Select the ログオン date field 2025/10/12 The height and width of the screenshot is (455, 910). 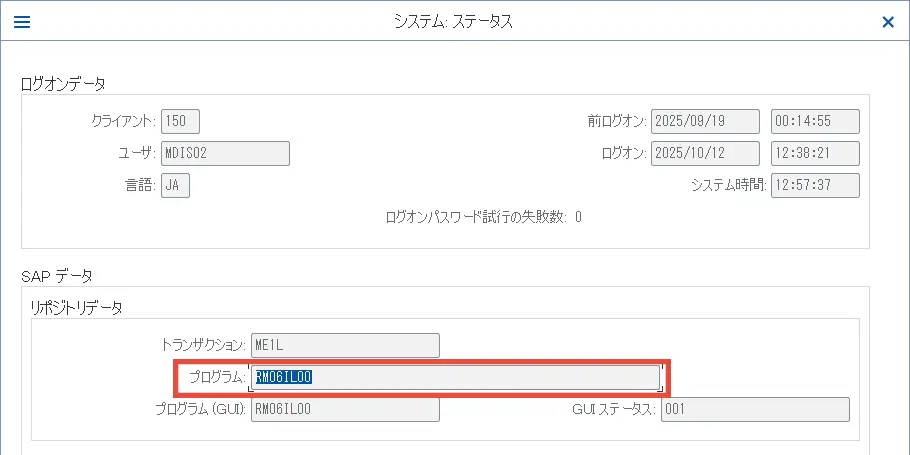705,153
